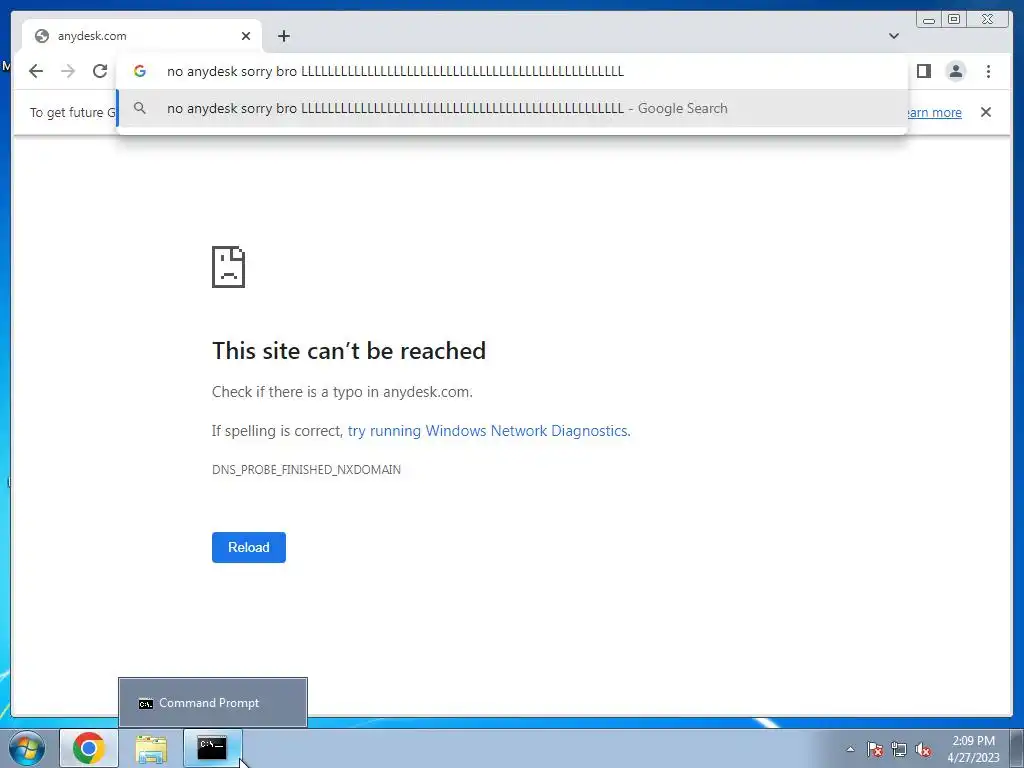Click into the address bar text
1024x768 pixels.
pyautogui.click(x=395, y=71)
